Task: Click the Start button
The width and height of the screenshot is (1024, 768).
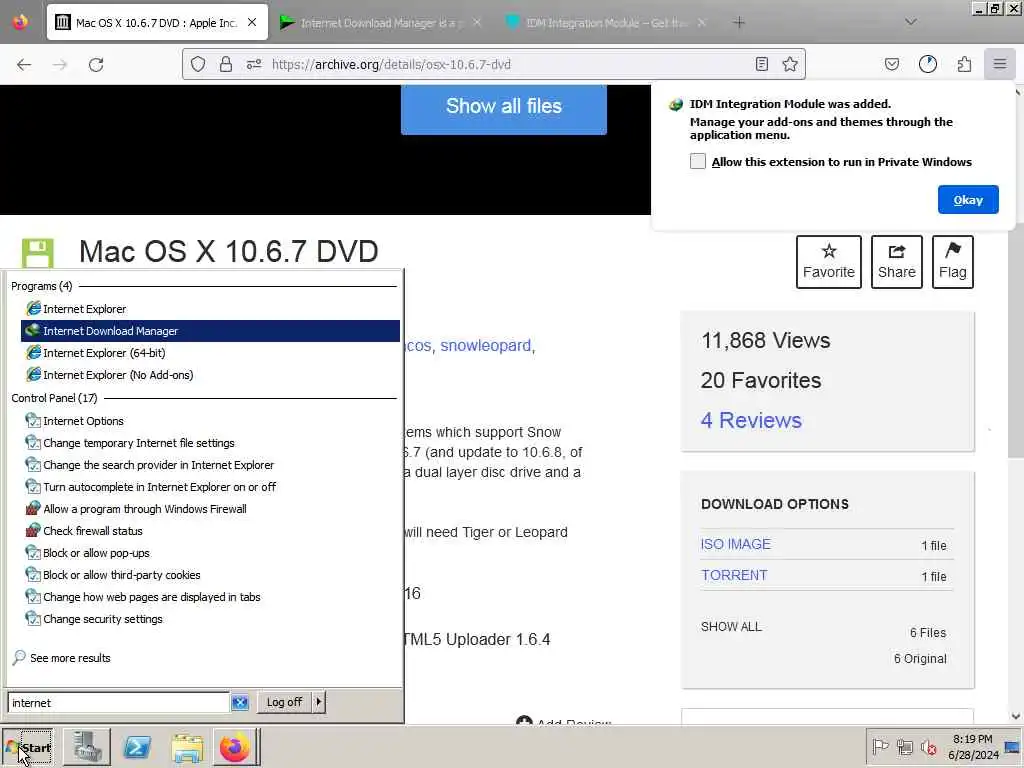Action: pos(28,748)
